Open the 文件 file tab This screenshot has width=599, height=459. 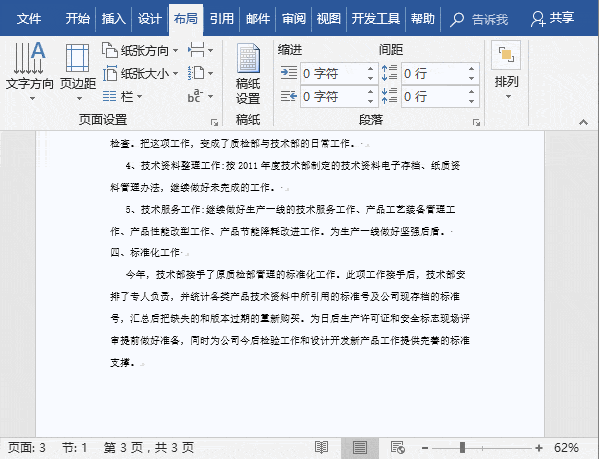click(x=29, y=18)
